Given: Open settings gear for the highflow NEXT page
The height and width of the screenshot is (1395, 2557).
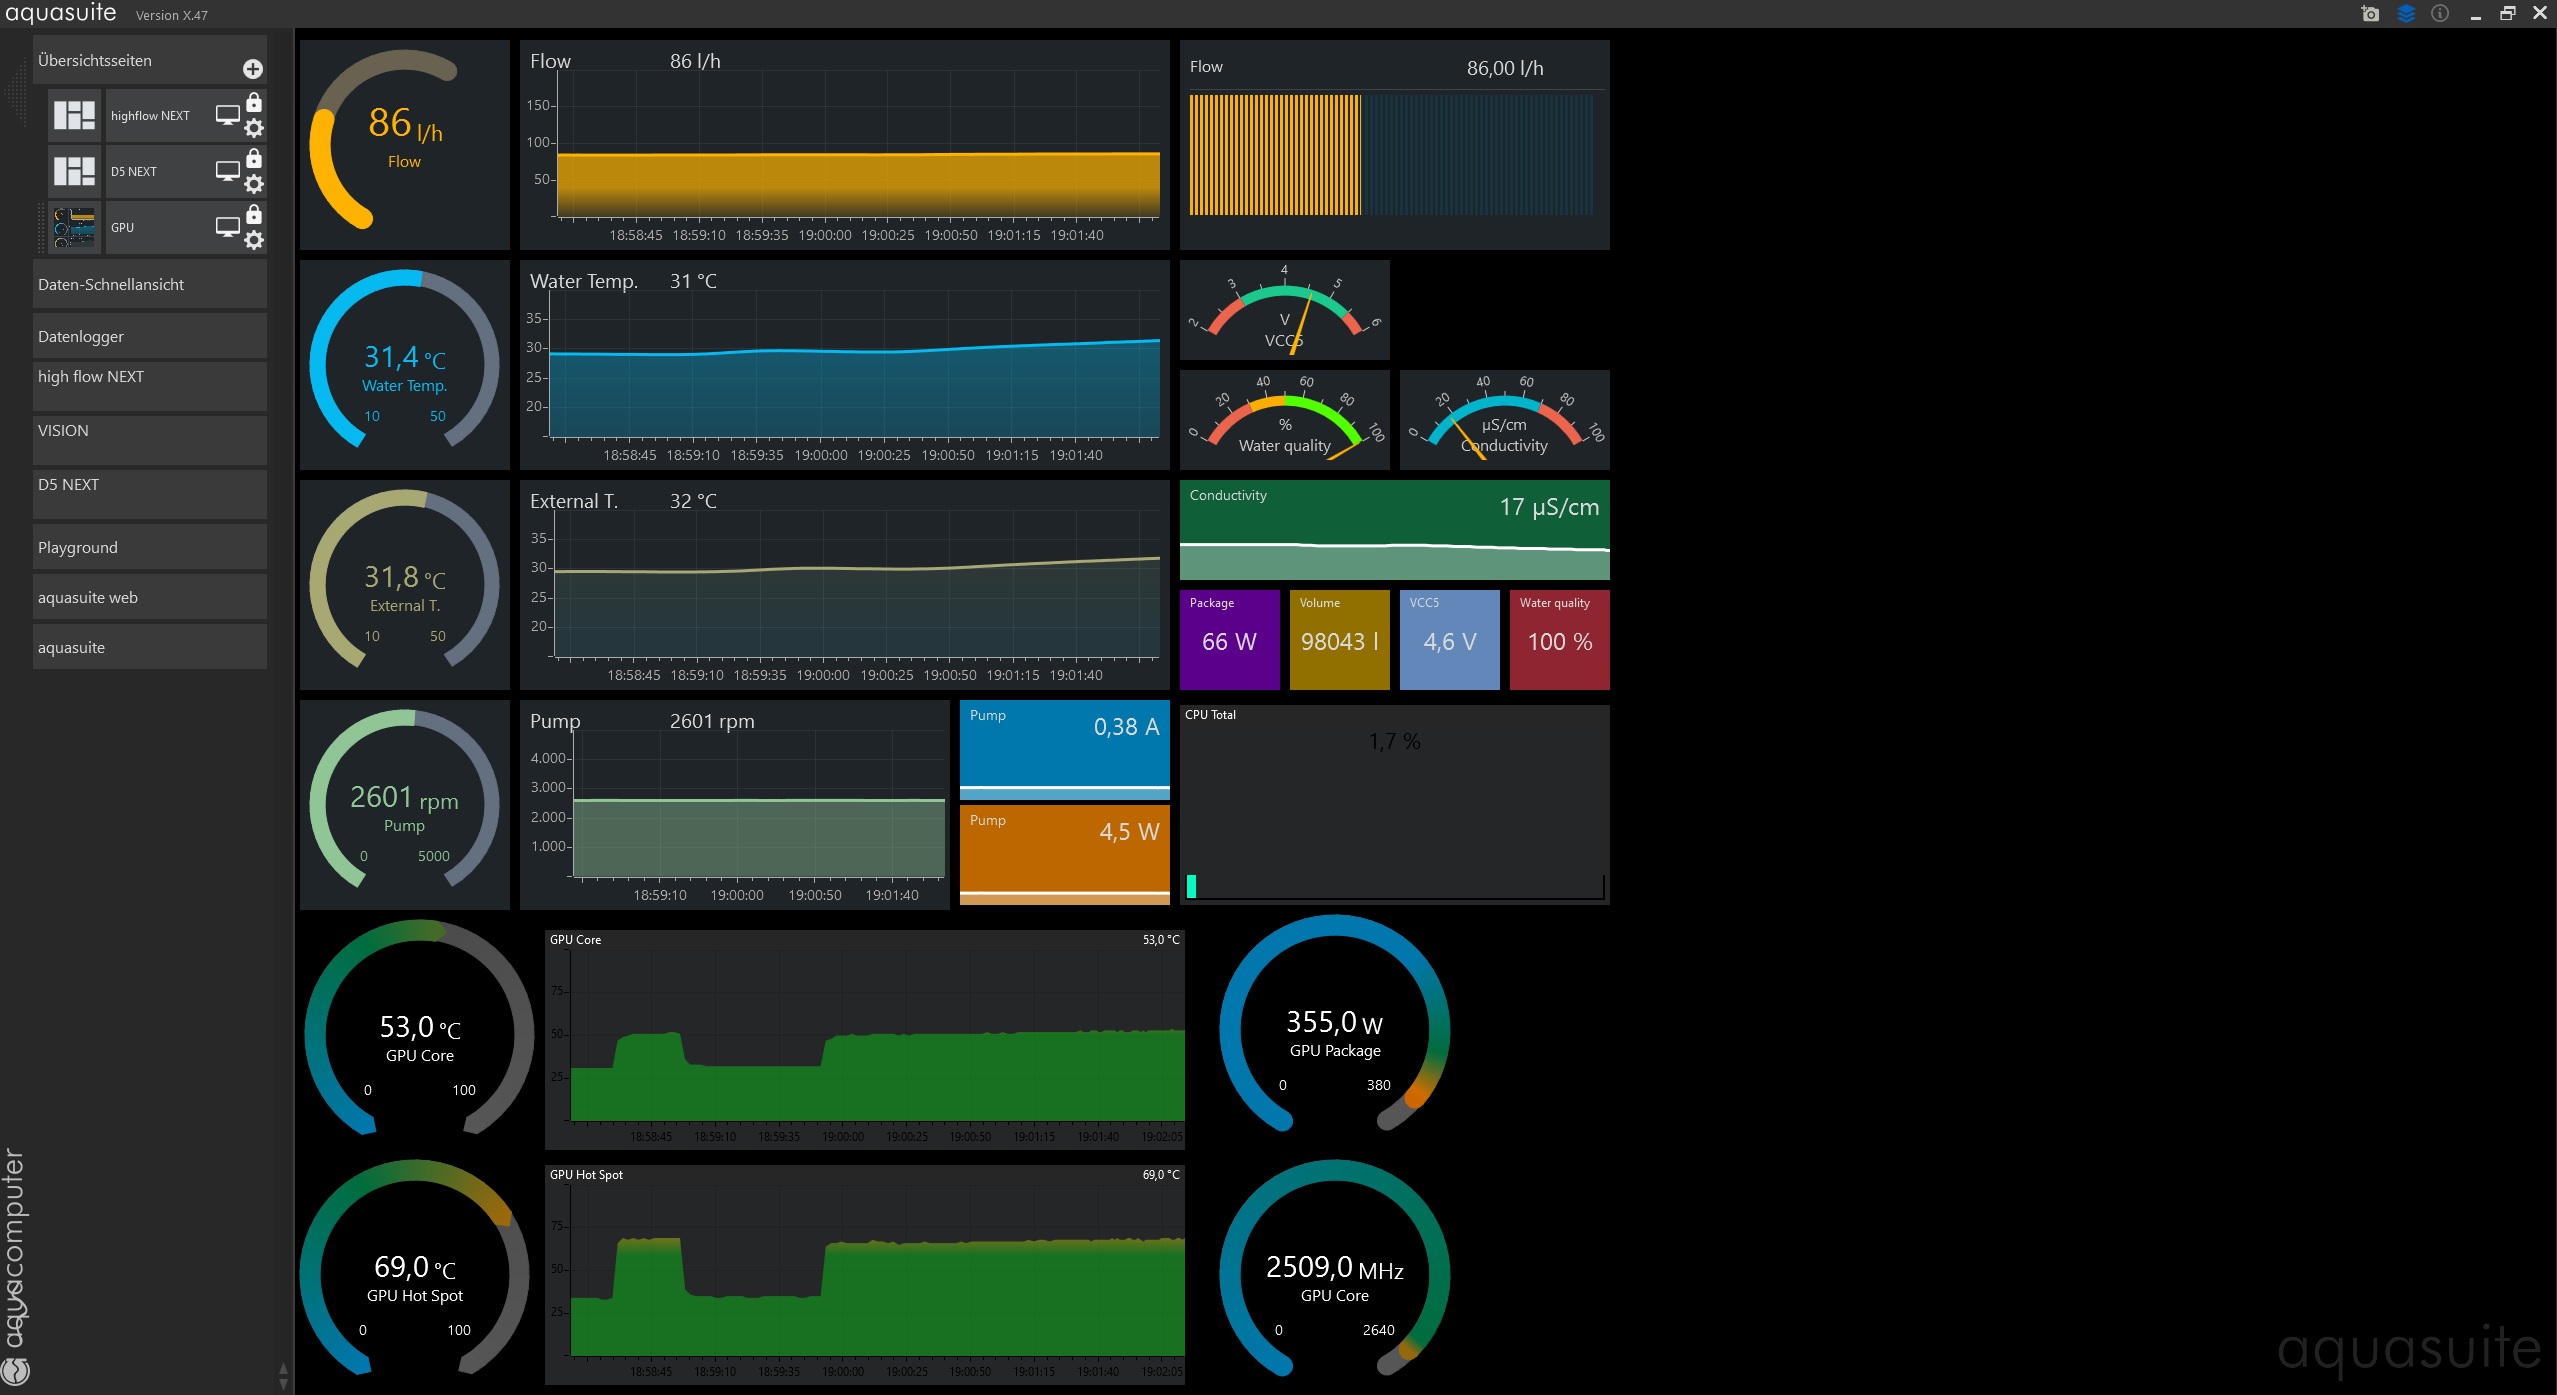Looking at the screenshot, I should (x=254, y=128).
